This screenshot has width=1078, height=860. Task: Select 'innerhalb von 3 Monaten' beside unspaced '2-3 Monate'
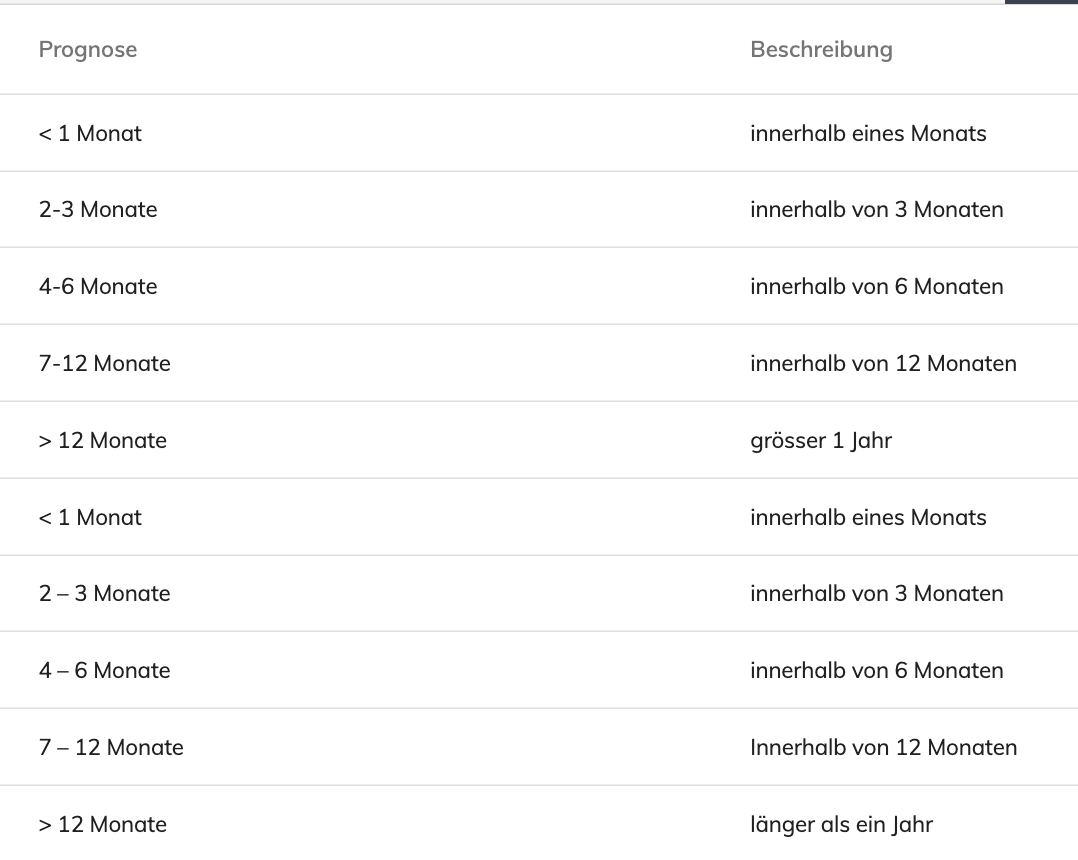[877, 210]
